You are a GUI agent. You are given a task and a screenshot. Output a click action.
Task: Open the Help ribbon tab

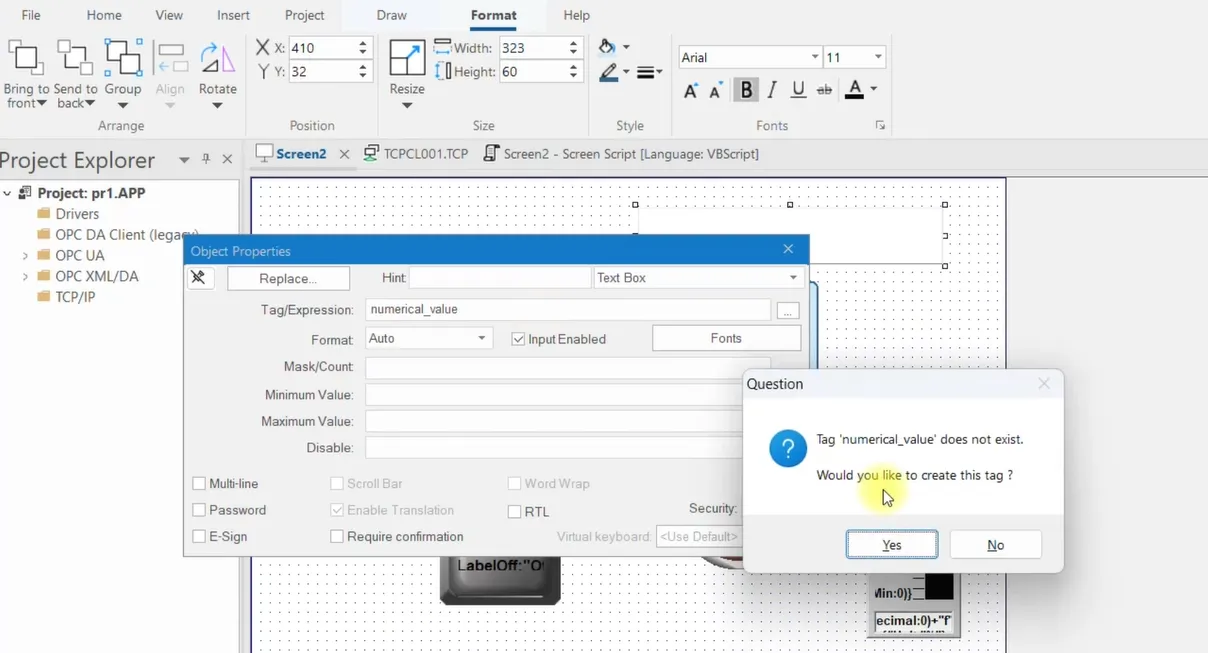[x=577, y=15]
